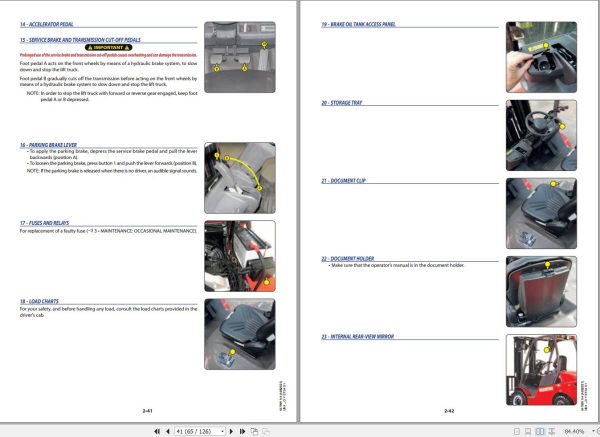This screenshot has height=437, width=600.
Task: Click the page number 2-42
Action: click(x=449, y=411)
